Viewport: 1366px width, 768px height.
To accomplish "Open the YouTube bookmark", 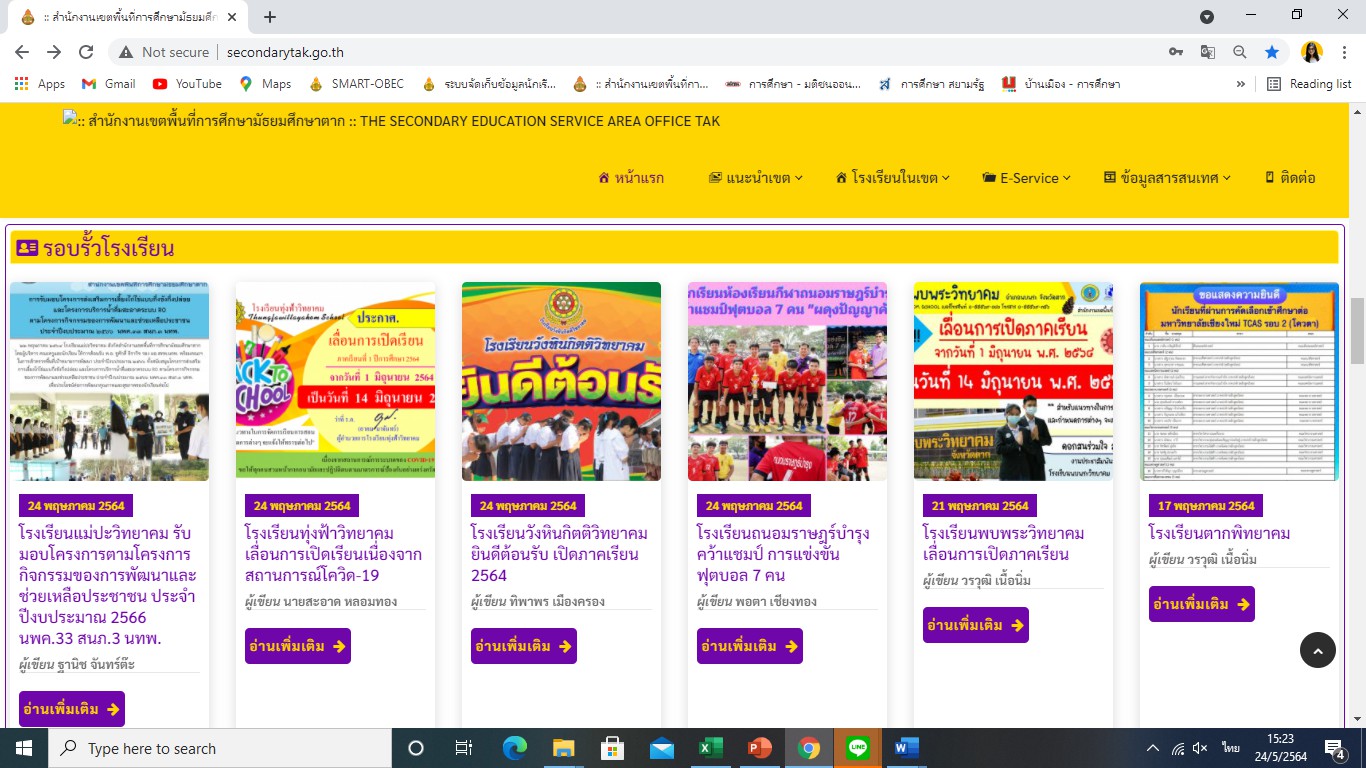I will [187, 84].
